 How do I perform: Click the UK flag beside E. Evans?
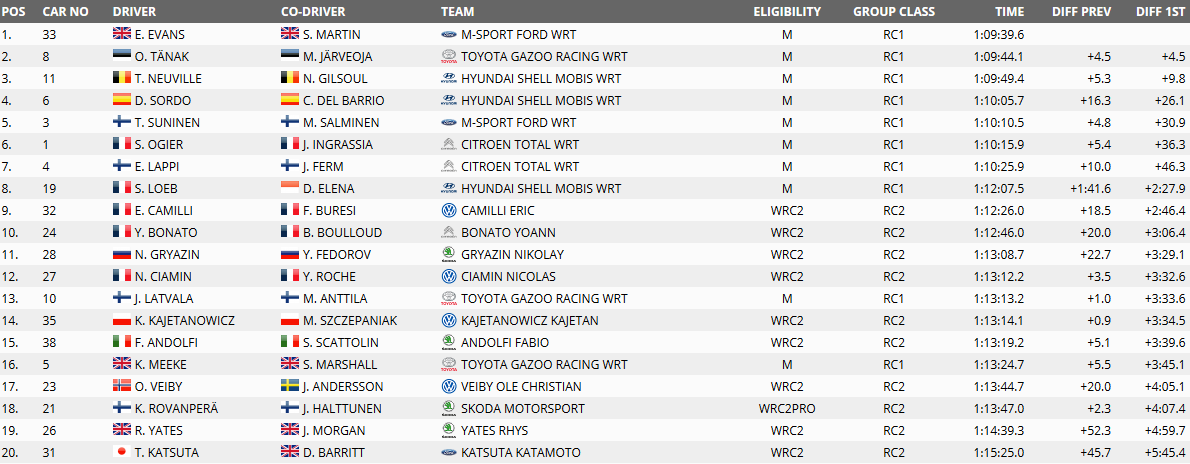point(121,34)
